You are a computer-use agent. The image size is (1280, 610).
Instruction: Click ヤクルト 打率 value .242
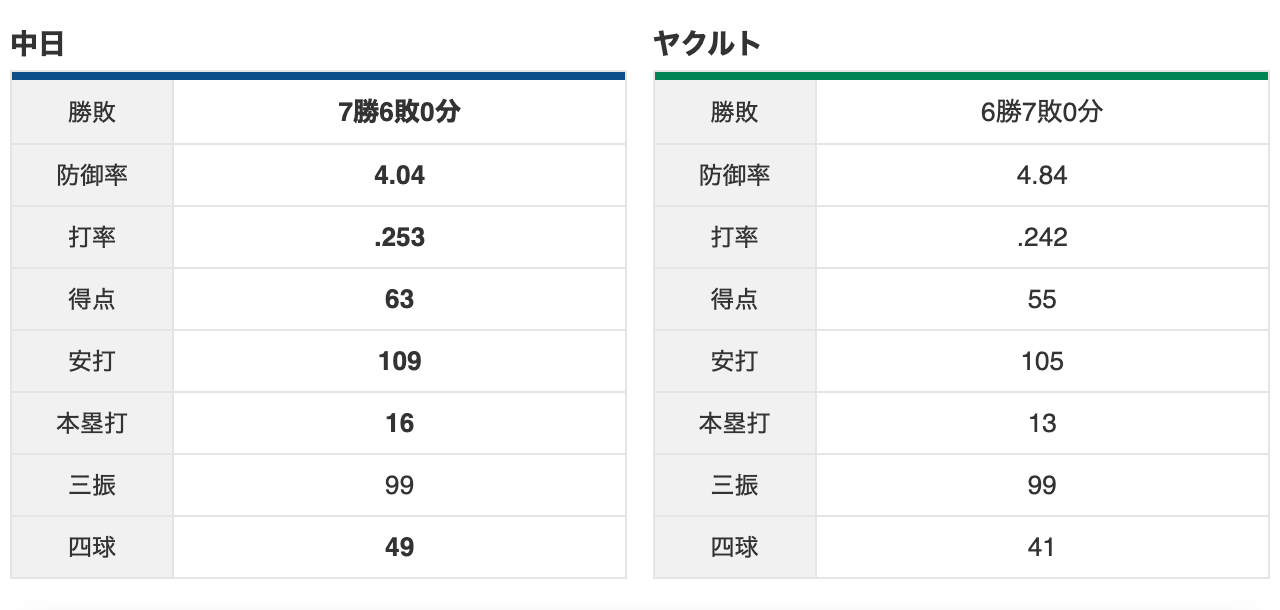pos(1041,237)
